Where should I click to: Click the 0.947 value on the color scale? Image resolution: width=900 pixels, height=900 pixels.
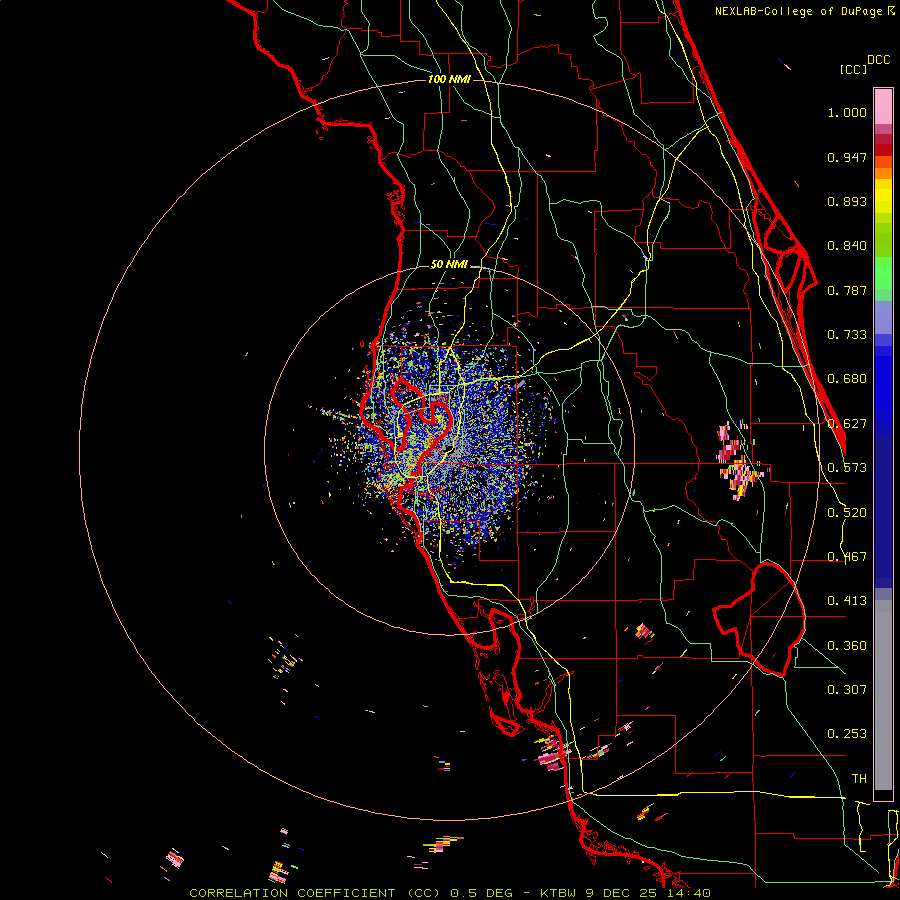tap(847, 157)
